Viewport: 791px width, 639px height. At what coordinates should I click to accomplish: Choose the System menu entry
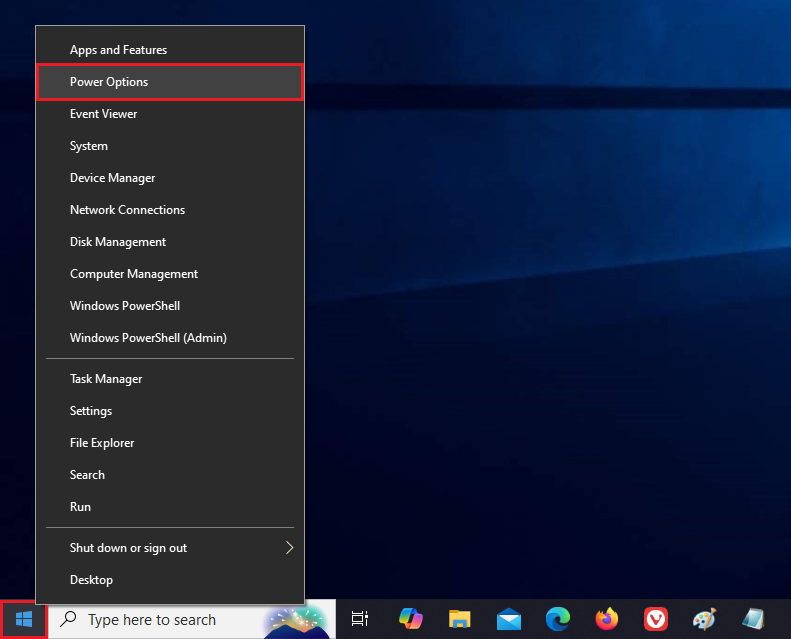pyautogui.click(x=170, y=146)
